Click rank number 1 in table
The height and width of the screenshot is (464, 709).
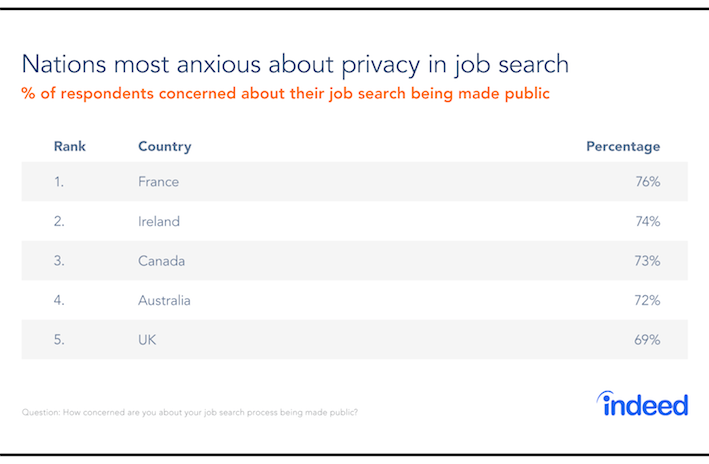59,182
